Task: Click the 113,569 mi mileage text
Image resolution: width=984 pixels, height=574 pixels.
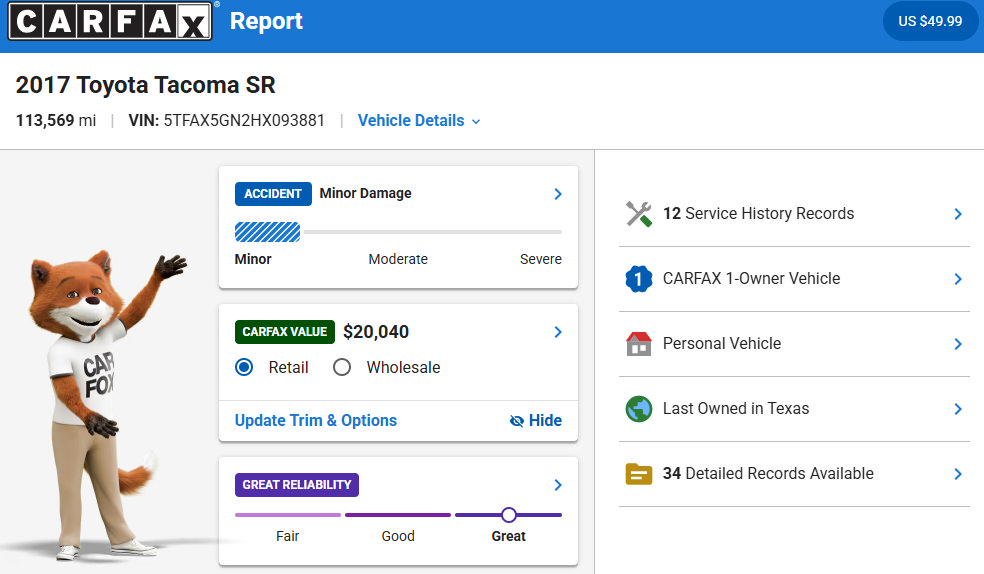Action: pos(56,120)
